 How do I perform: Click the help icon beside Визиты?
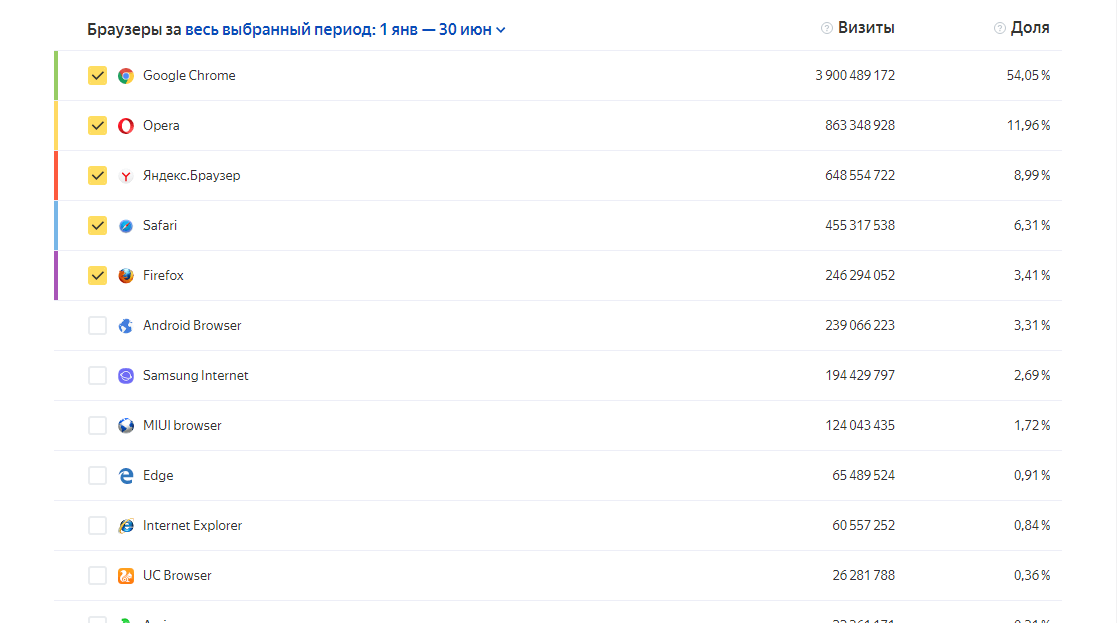point(827,28)
